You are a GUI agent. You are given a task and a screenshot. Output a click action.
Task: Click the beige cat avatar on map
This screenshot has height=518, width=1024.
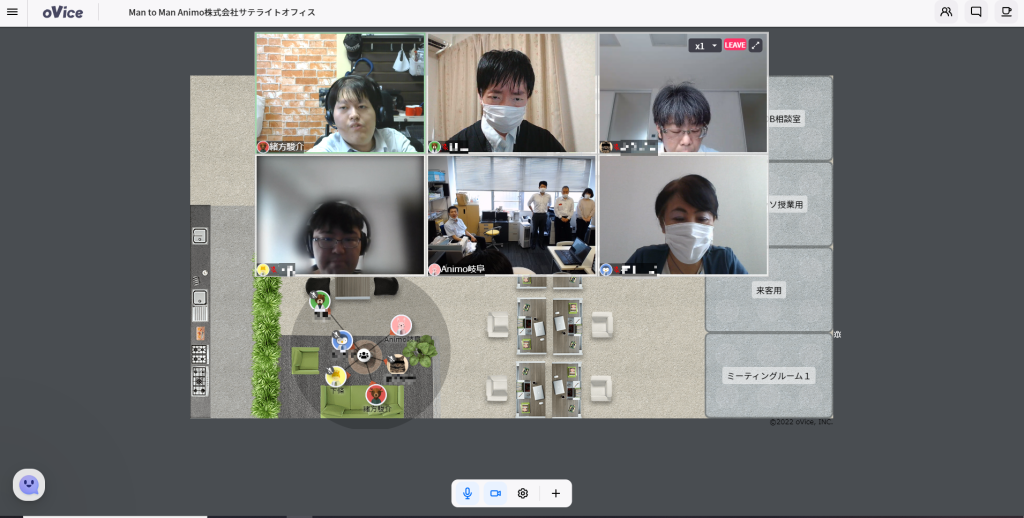[396, 364]
